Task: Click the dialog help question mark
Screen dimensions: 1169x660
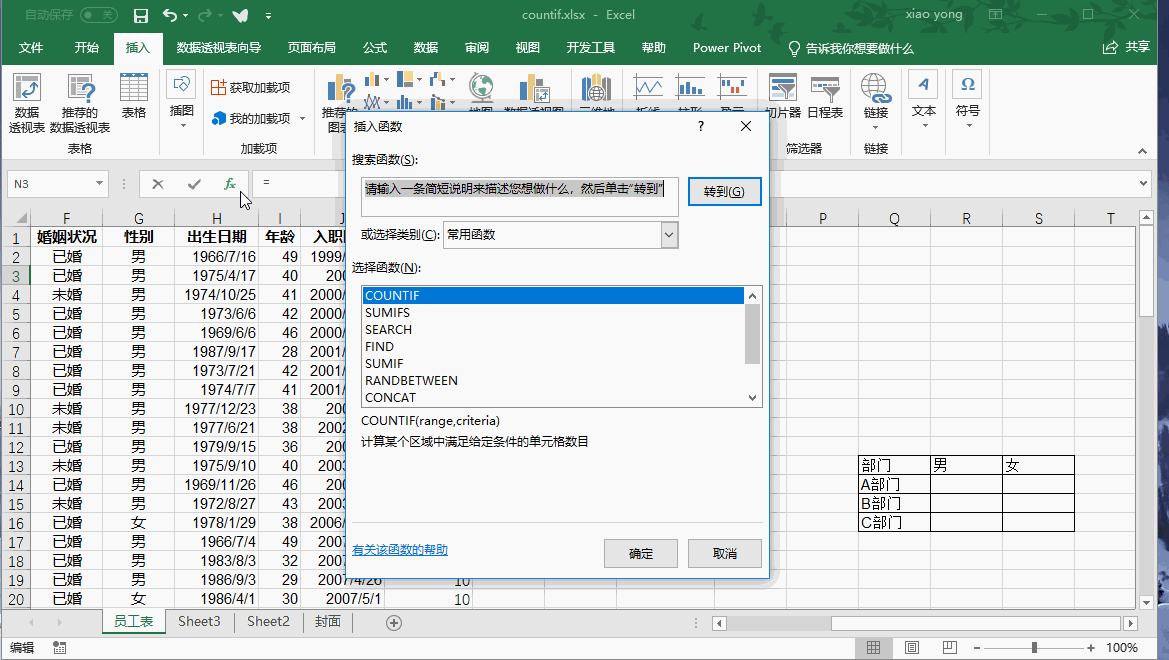Action: 701,126
